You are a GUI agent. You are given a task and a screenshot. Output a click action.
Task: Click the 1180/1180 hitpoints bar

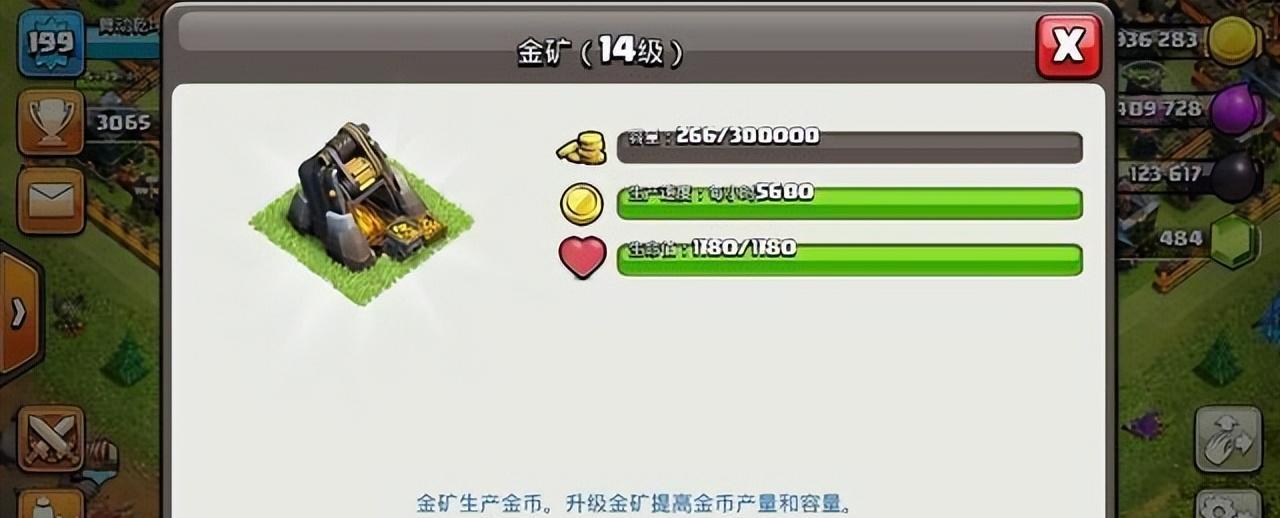point(850,259)
